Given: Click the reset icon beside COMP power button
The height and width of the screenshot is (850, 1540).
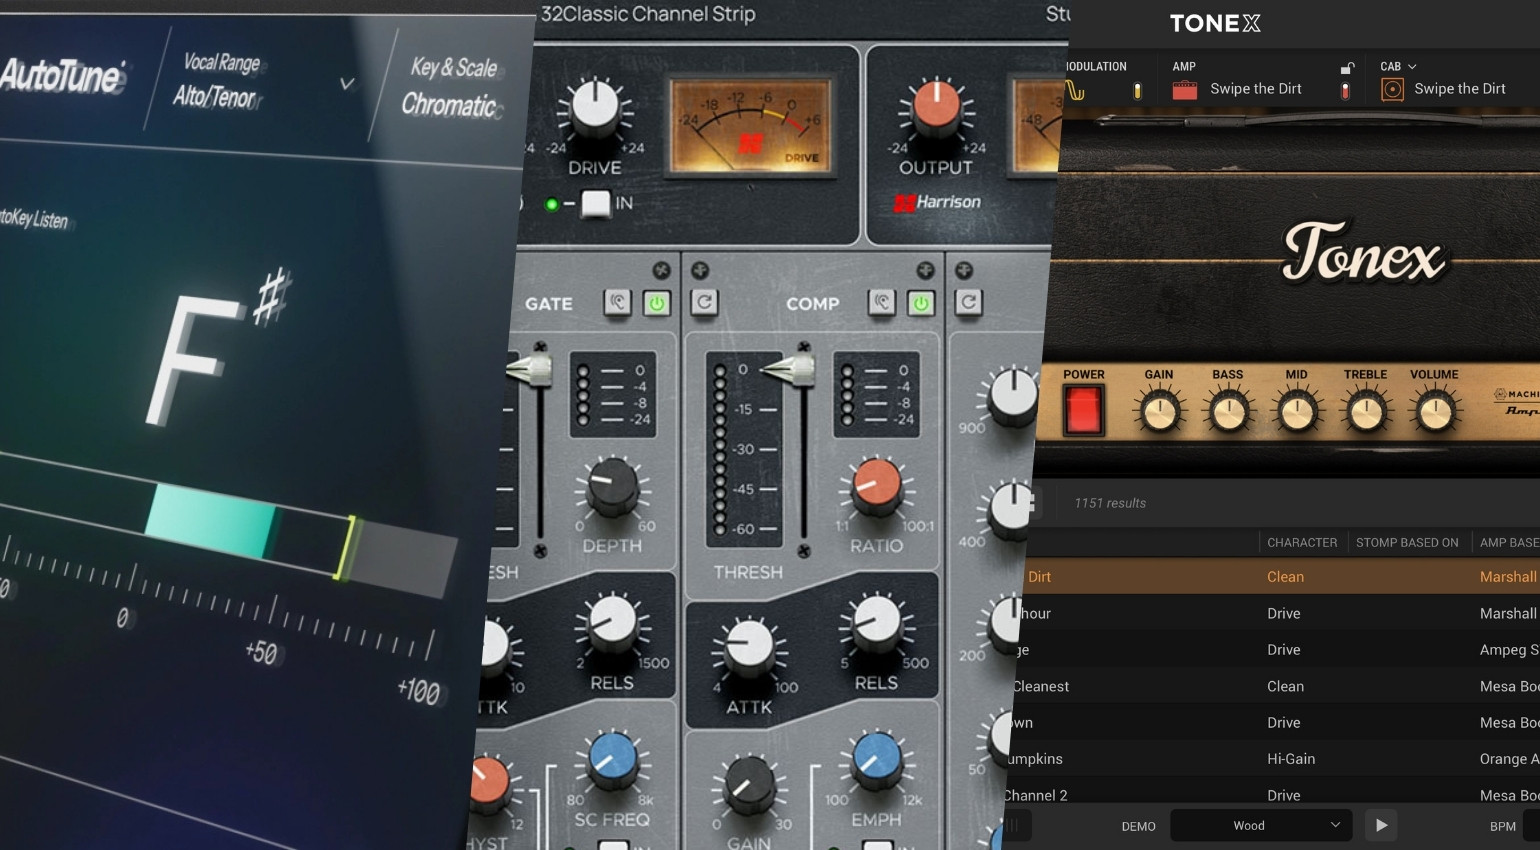Looking at the screenshot, I should pyautogui.click(x=968, y=303).
